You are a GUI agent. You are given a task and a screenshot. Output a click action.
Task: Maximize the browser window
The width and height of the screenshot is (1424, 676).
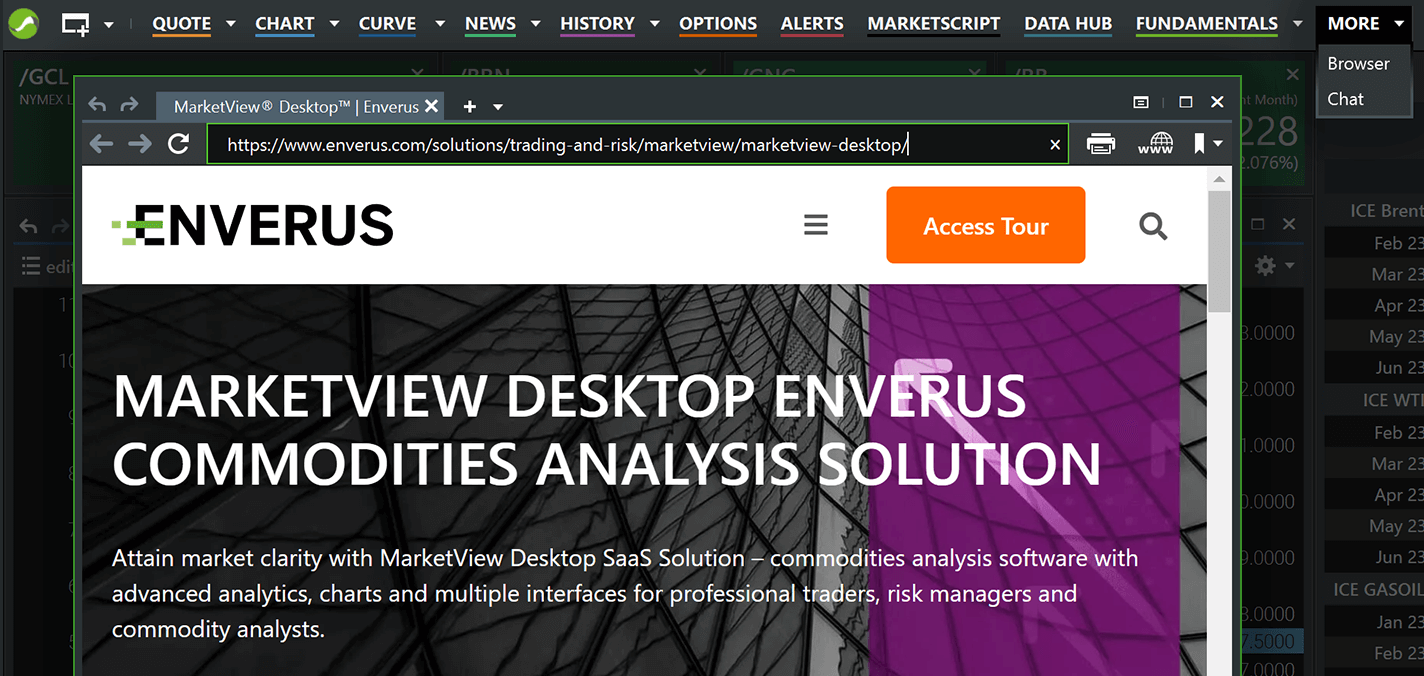(1186, 102)
